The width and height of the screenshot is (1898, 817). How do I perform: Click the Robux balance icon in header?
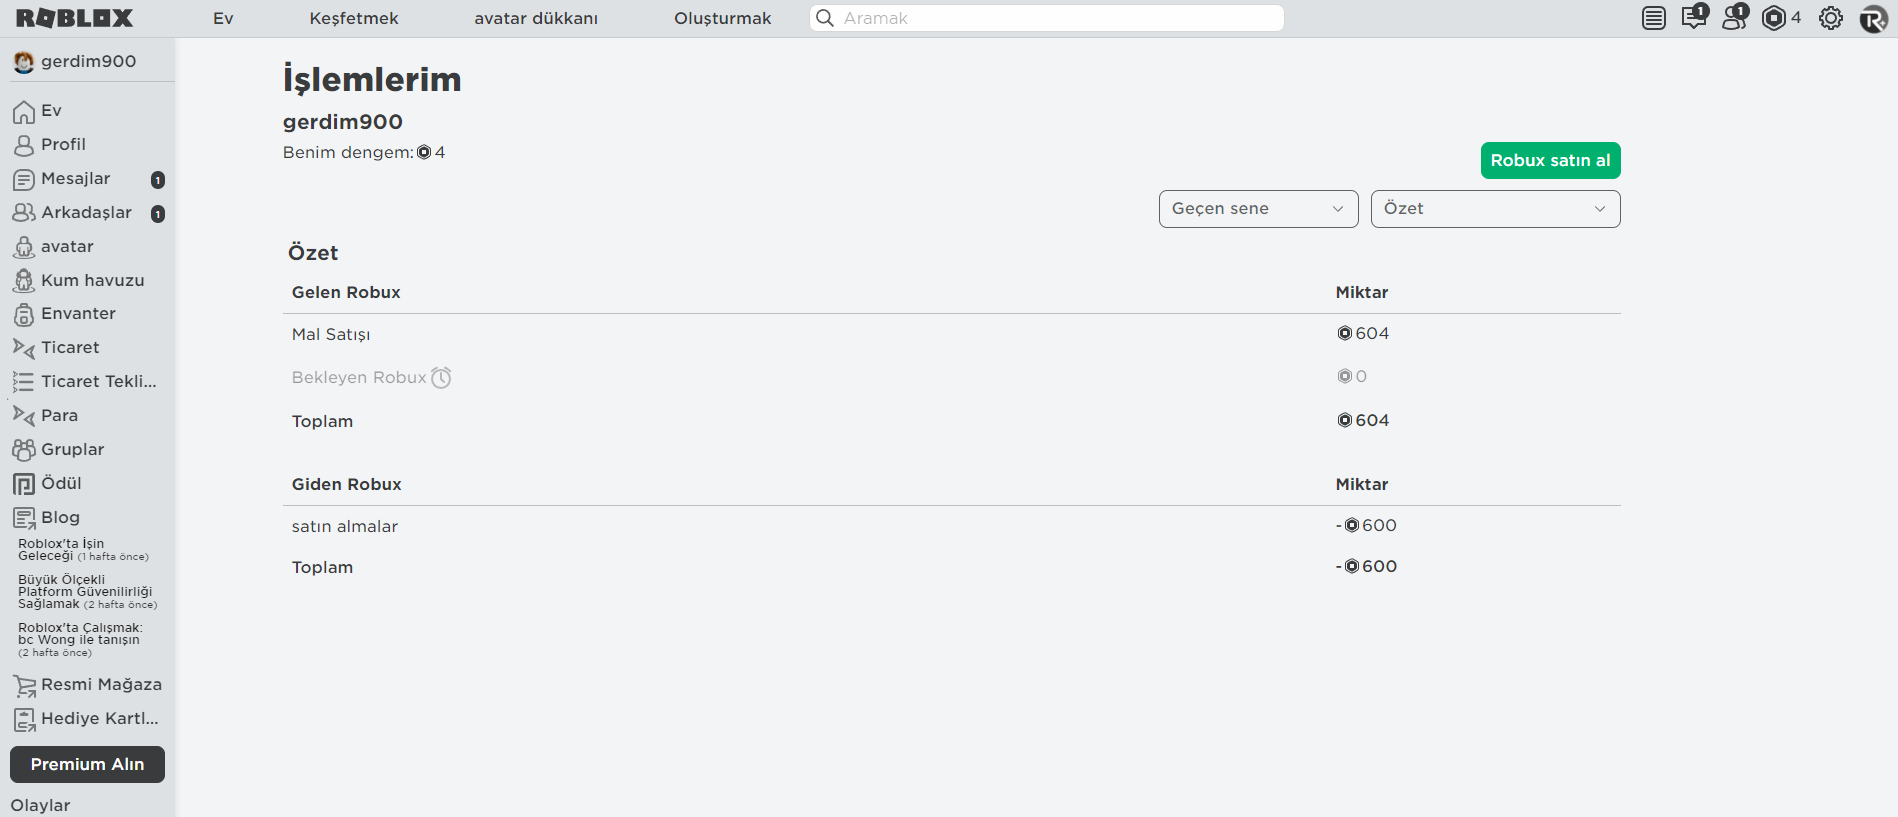pos(1774,18)
